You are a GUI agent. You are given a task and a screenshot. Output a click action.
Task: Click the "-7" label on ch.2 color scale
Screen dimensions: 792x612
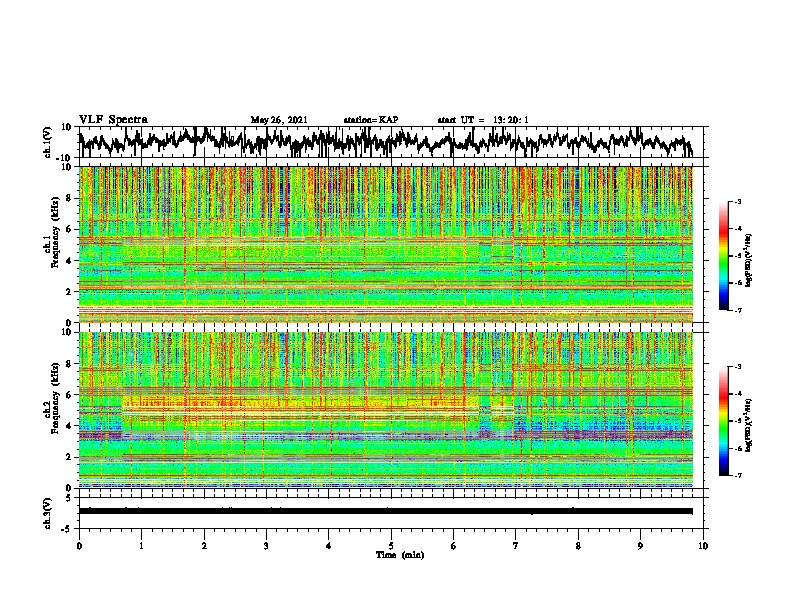[x=738, y=475]
